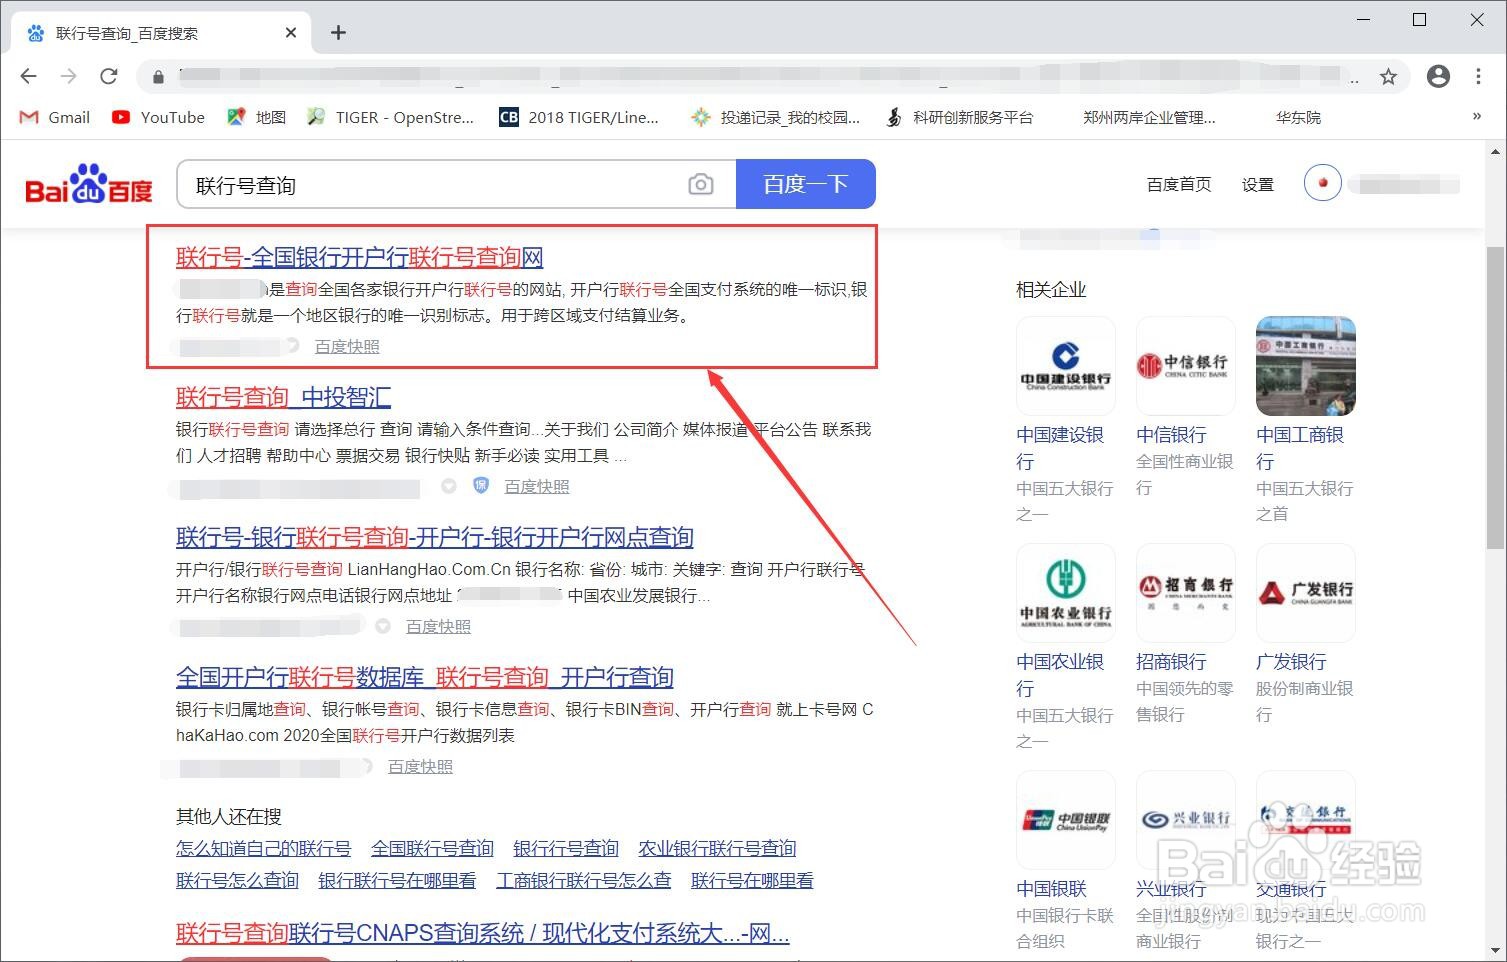Reload the page with the refresh icon
The height and width of the screenshot is (962, 1507).
pos(109,76)
